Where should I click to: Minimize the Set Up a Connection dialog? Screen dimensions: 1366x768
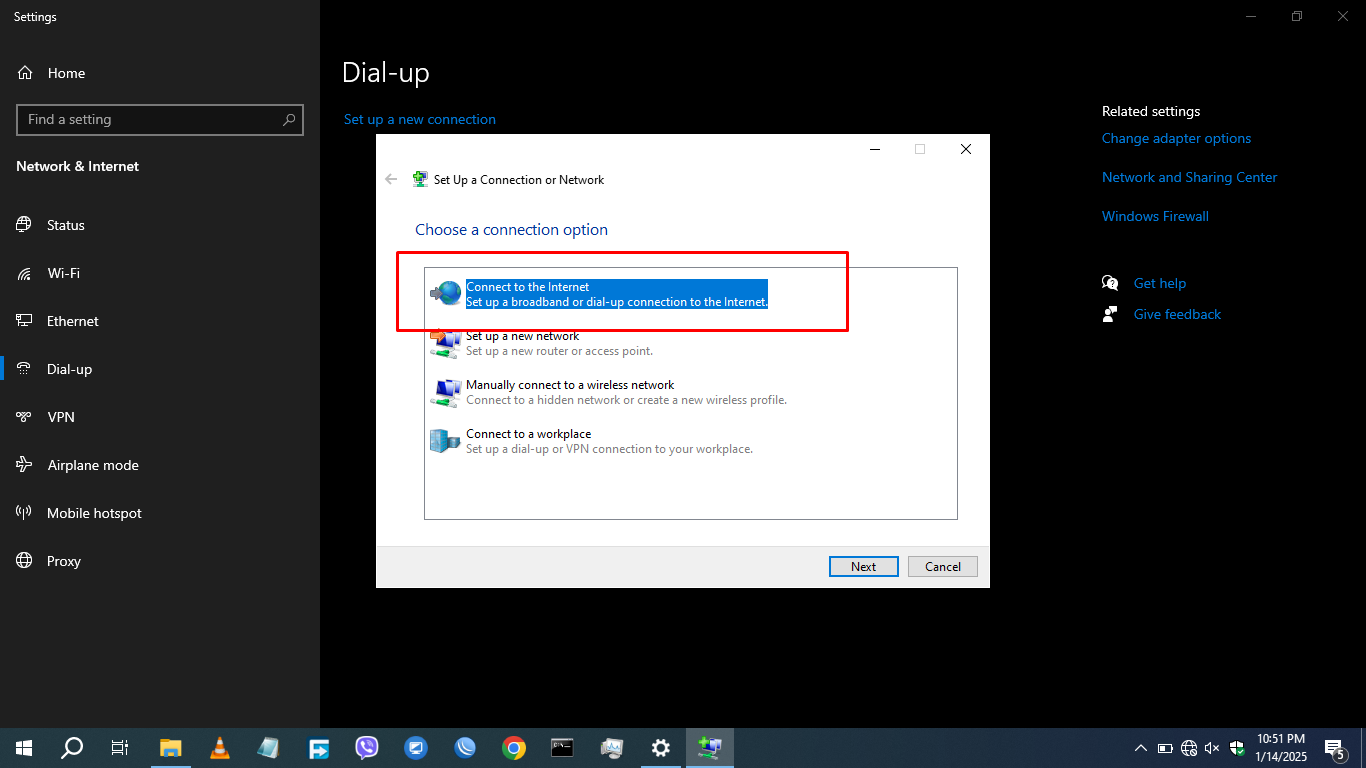(x=874, y=149)
